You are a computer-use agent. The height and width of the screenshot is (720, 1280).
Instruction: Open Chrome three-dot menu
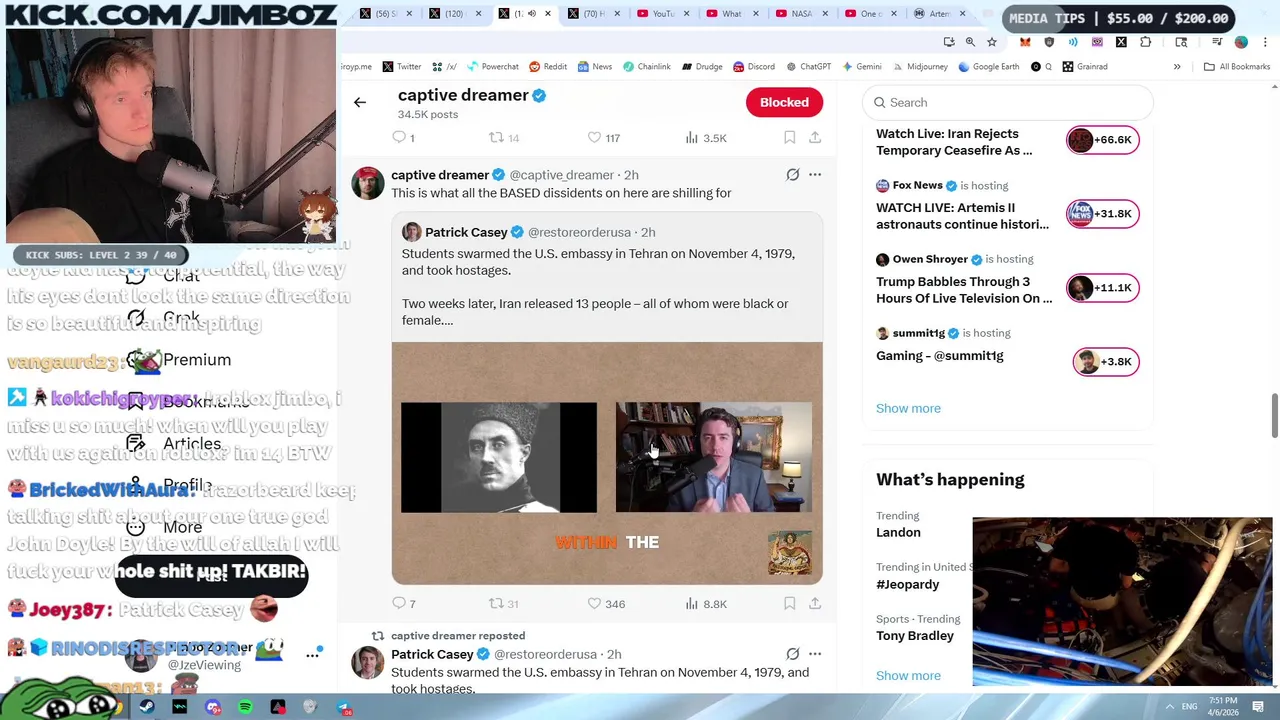[x=1266, y=42]
